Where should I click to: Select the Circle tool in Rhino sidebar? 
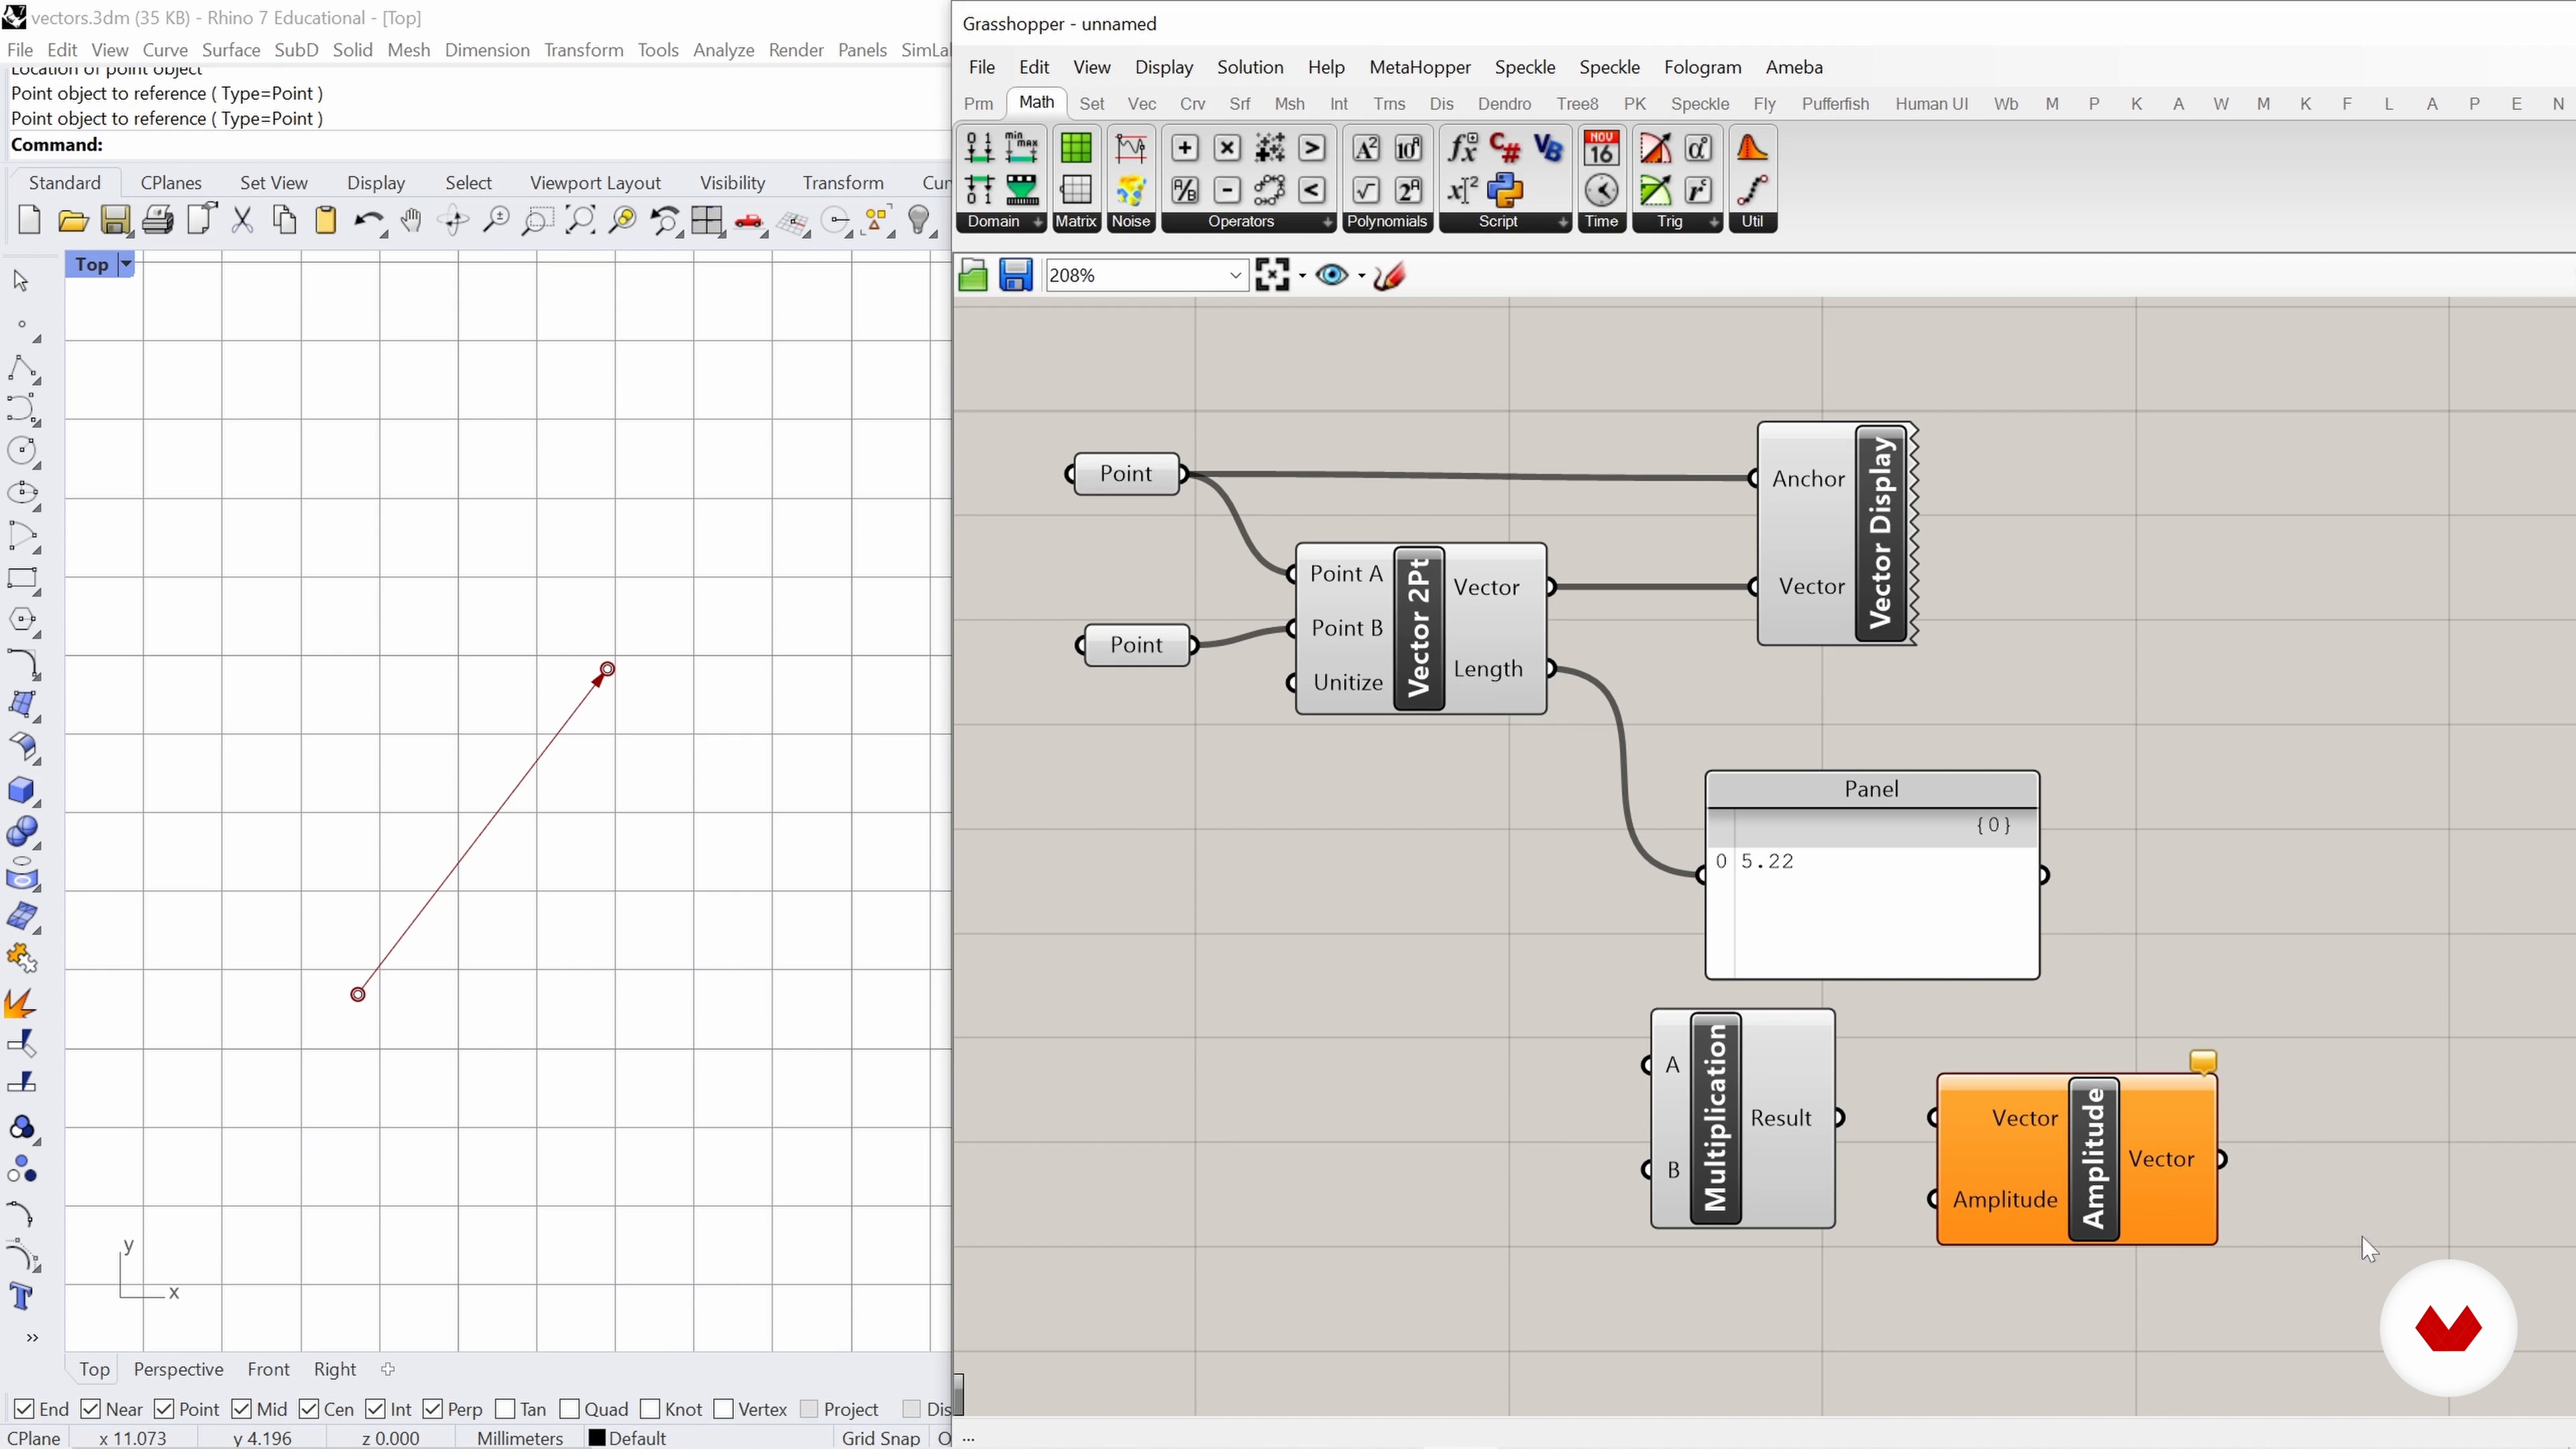coord(22,451)
